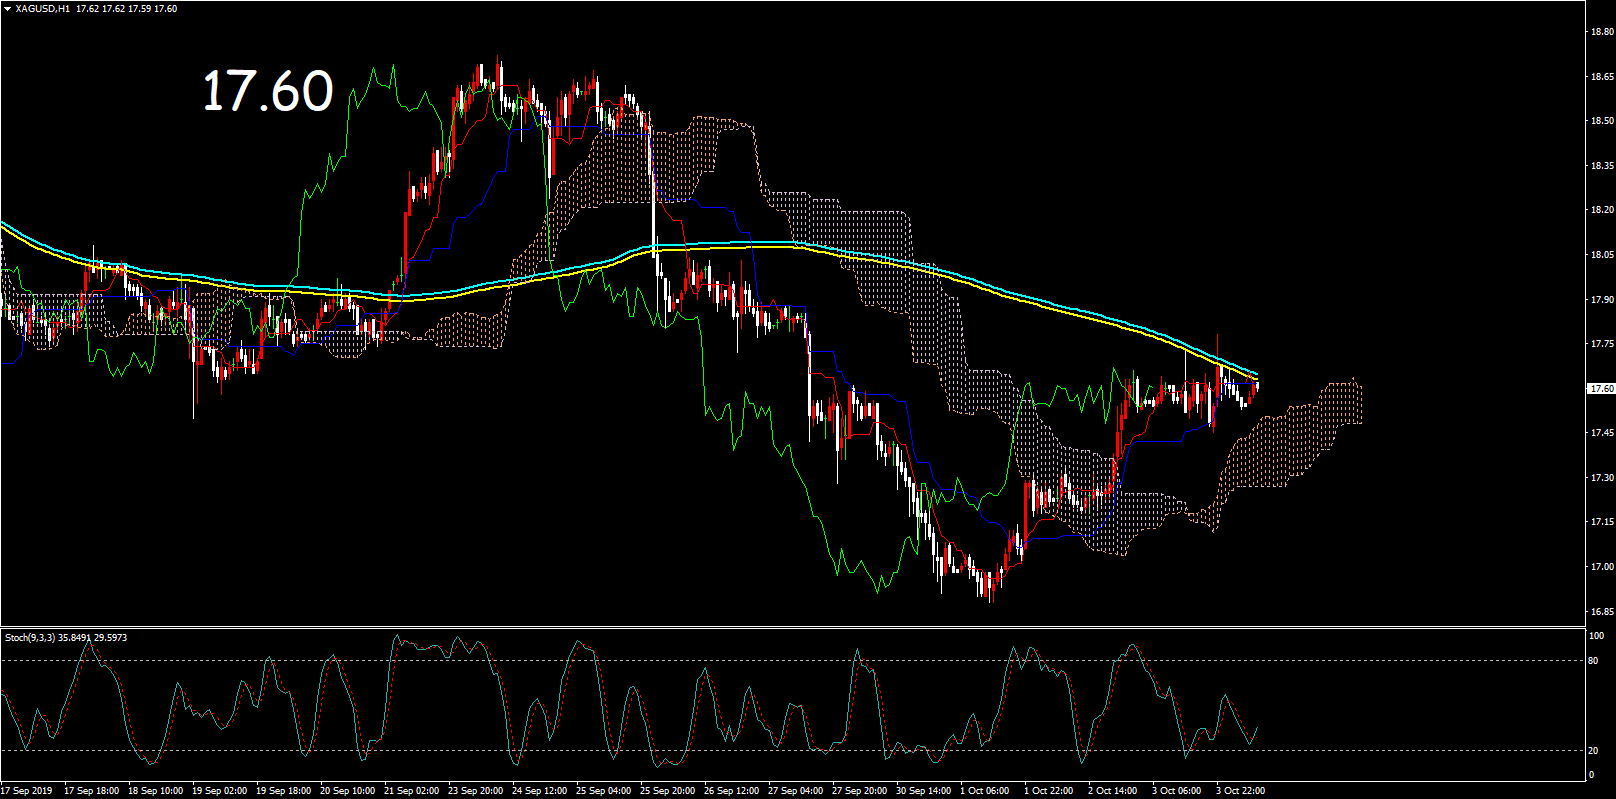Click the 17 Sep 18:00 time label
This screenshot has width=1616, height=799.
click(x=91, y=791)
